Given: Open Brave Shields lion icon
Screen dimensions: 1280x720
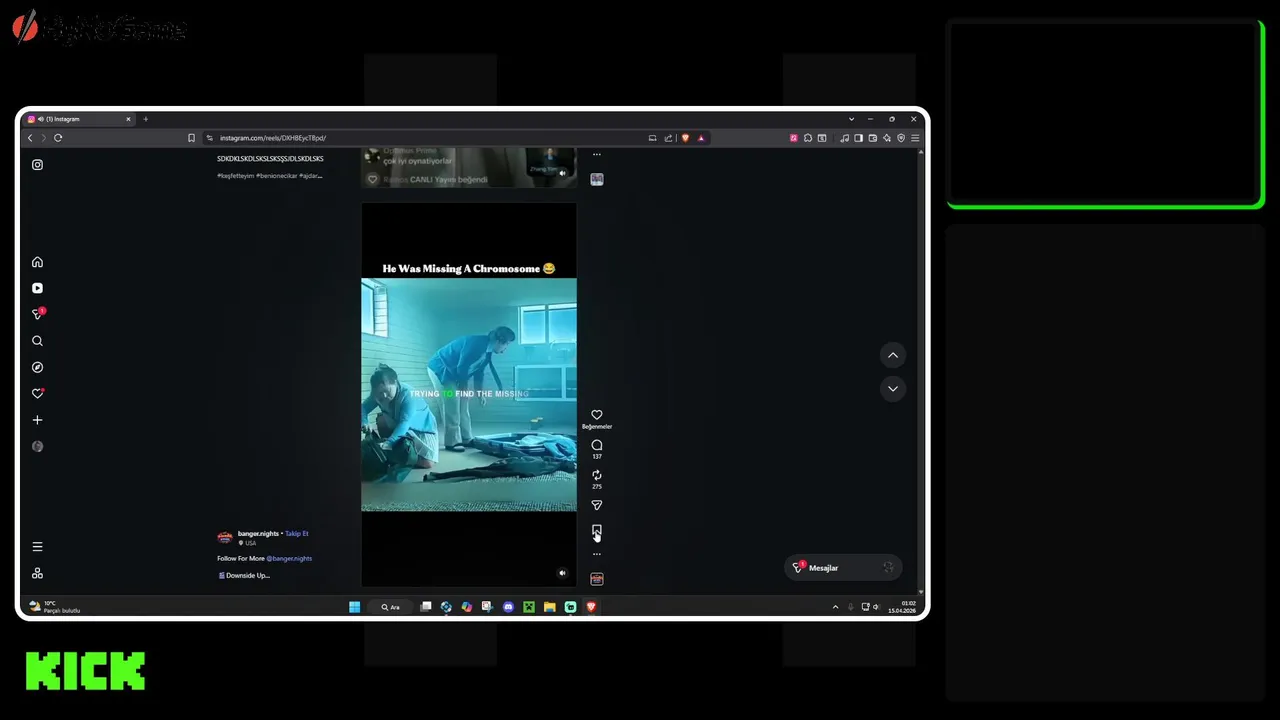Looking at the screenshot, I should (685, 138).
